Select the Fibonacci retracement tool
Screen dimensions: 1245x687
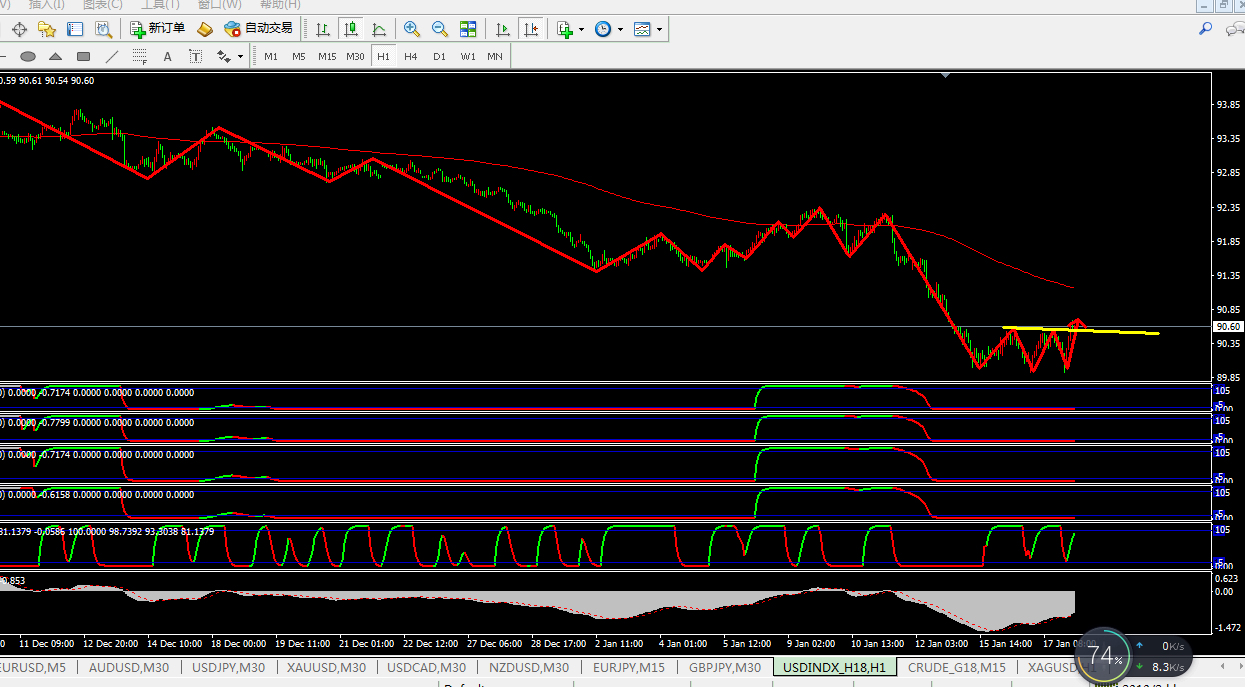click(140, 56)
